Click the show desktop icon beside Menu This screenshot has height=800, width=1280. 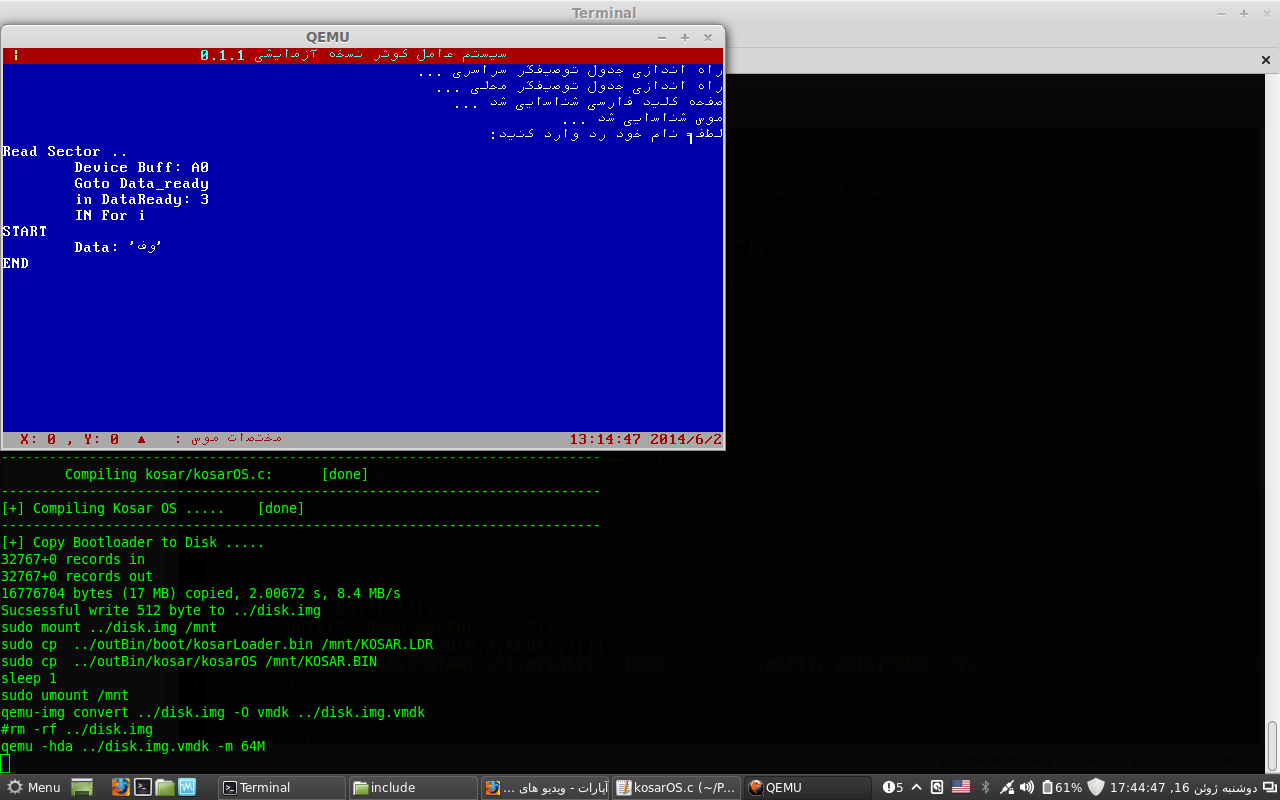tap(82, 787)
